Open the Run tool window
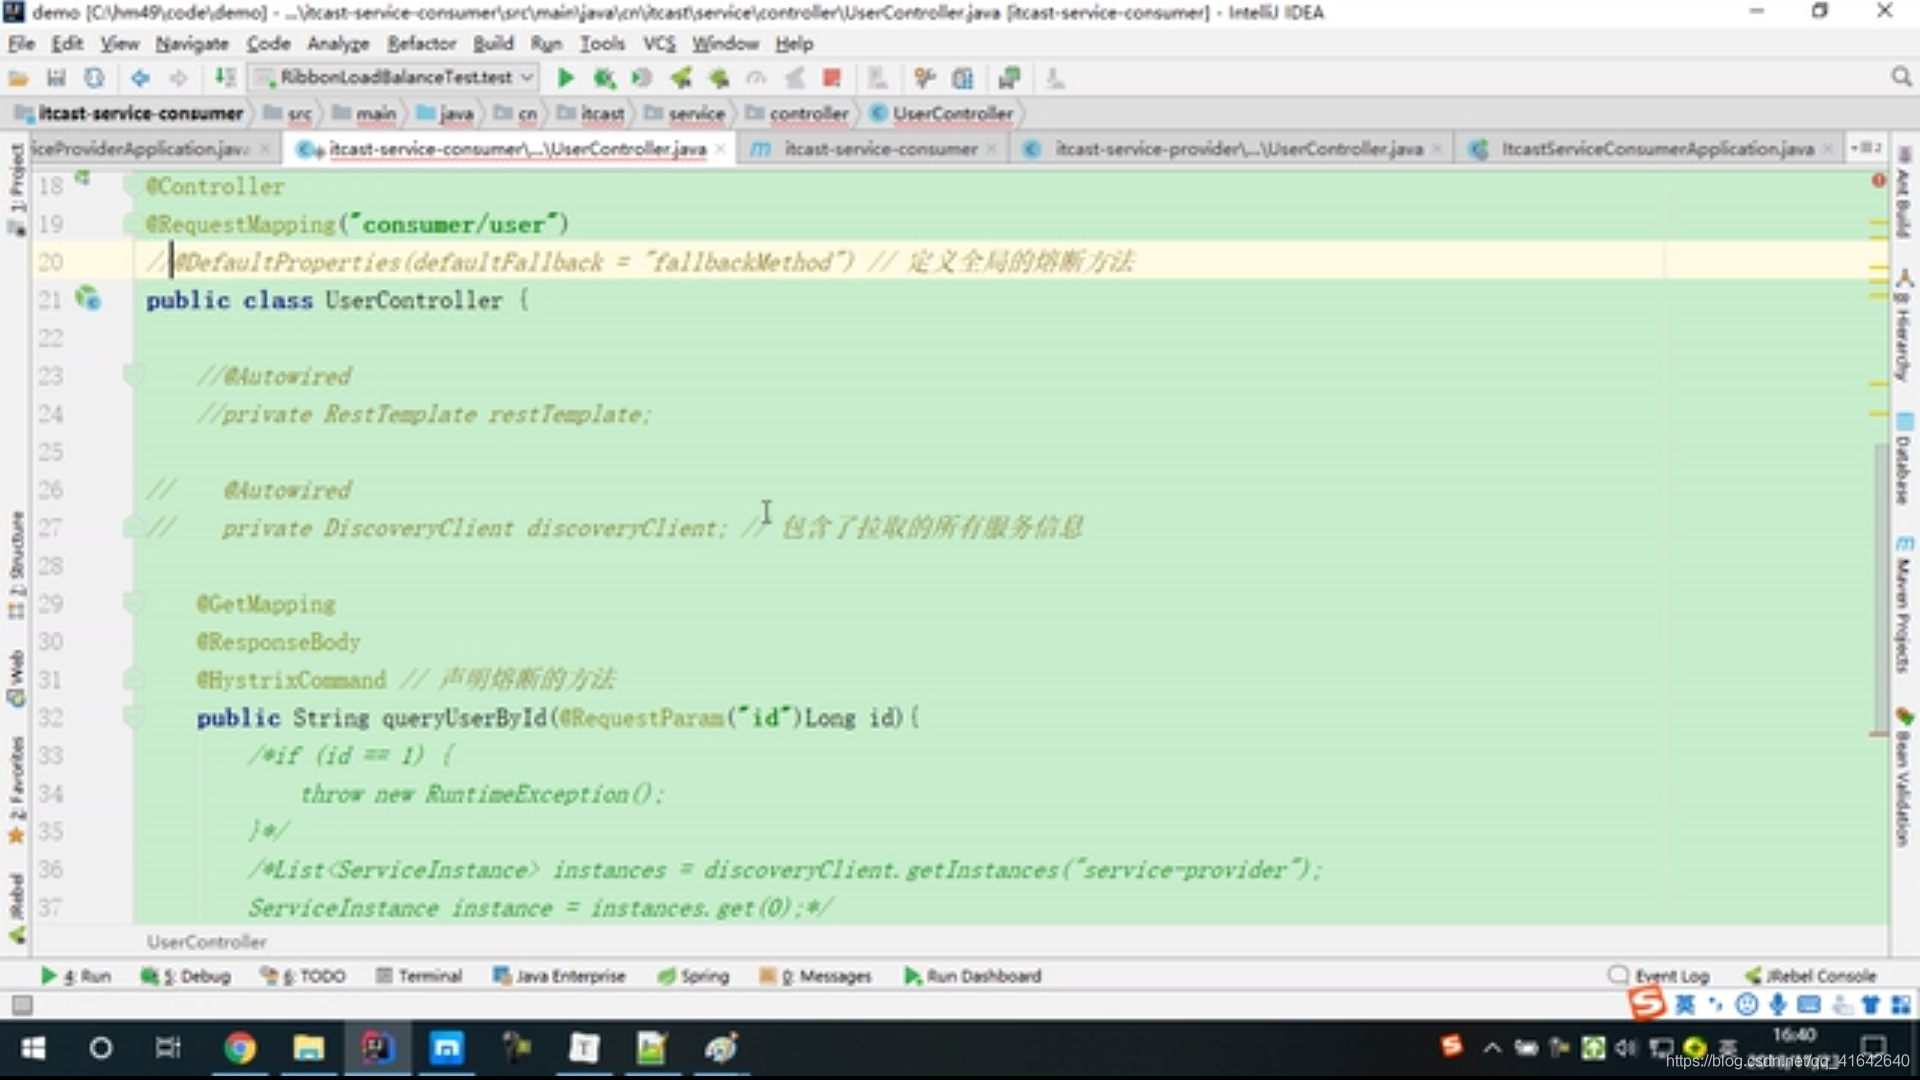Screen dimensions: 1920x1080 pyautogui.click(x=76, y=976)
